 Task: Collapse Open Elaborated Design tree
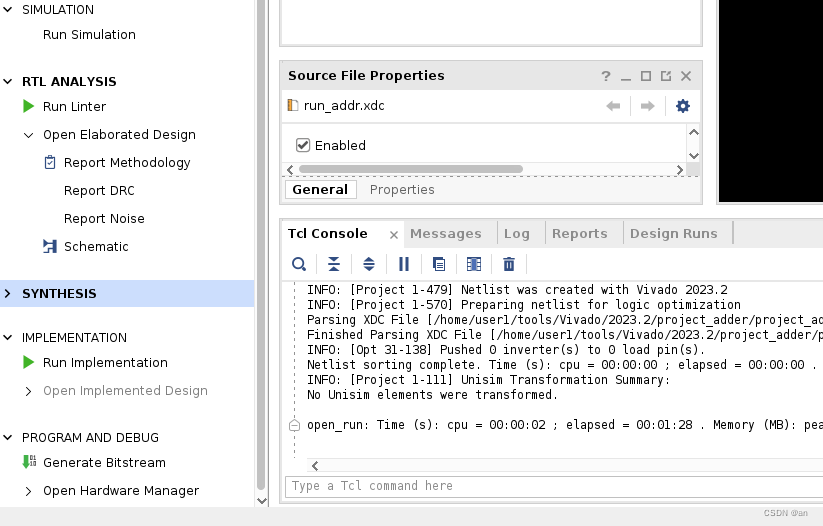coord(28,135)
